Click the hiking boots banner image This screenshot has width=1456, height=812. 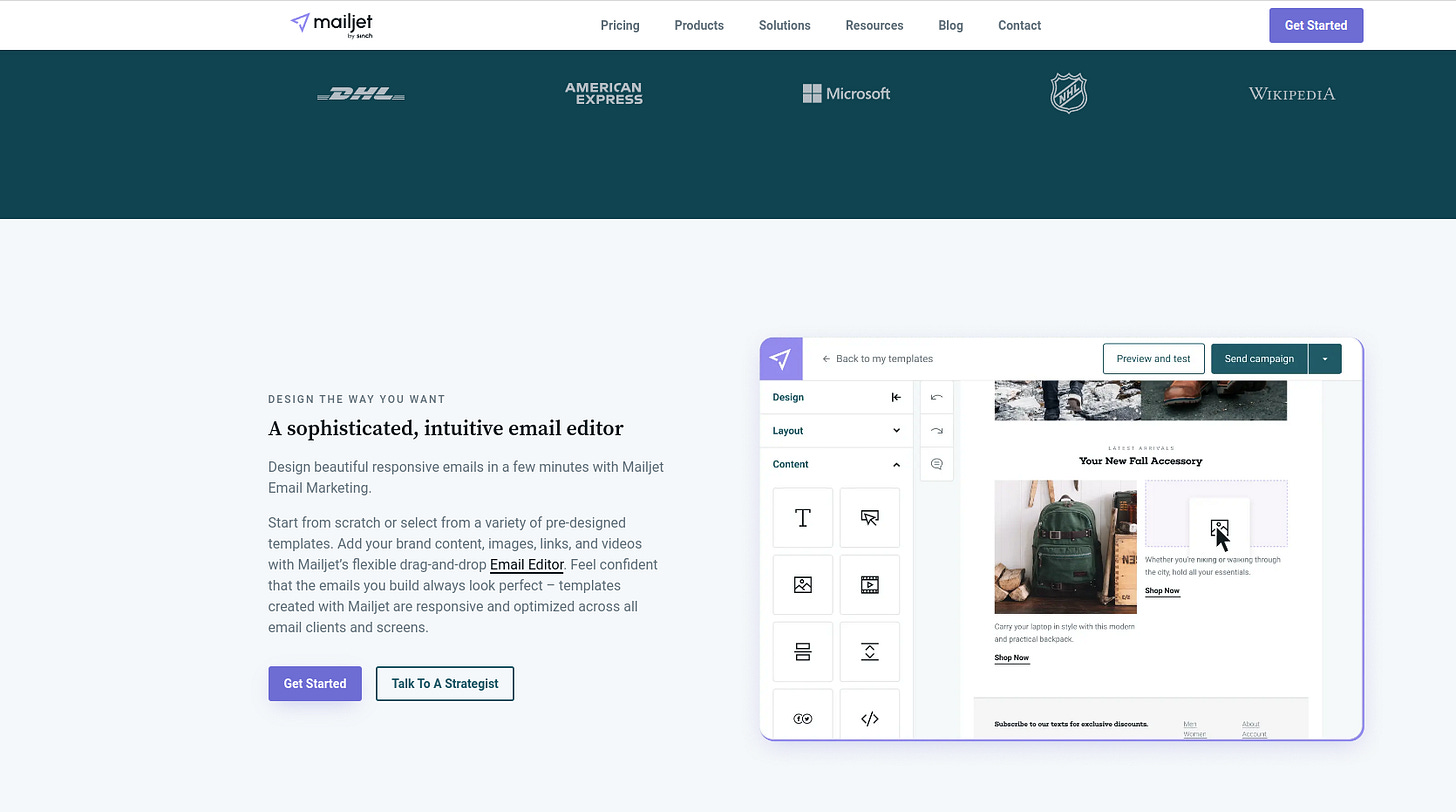pos(1140,400)
